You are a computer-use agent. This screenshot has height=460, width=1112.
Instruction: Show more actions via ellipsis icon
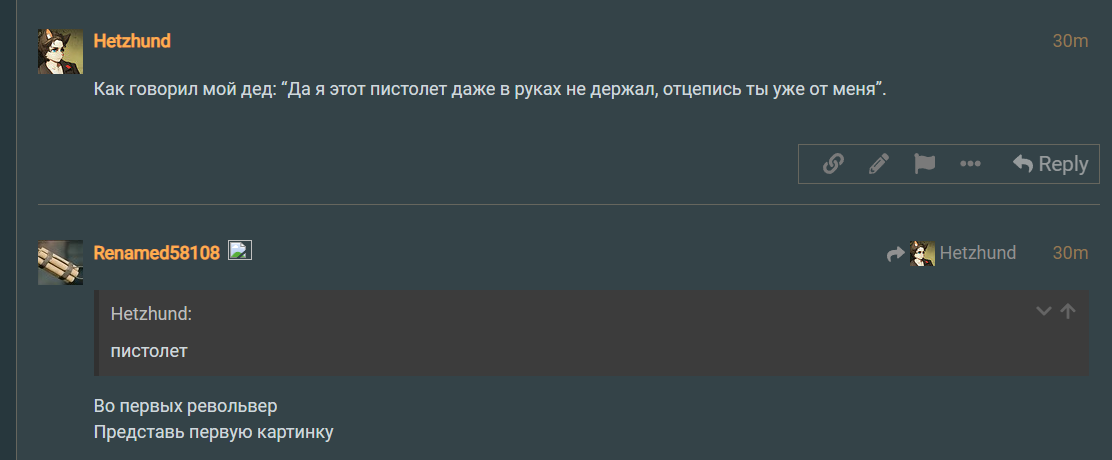[970, 164]
